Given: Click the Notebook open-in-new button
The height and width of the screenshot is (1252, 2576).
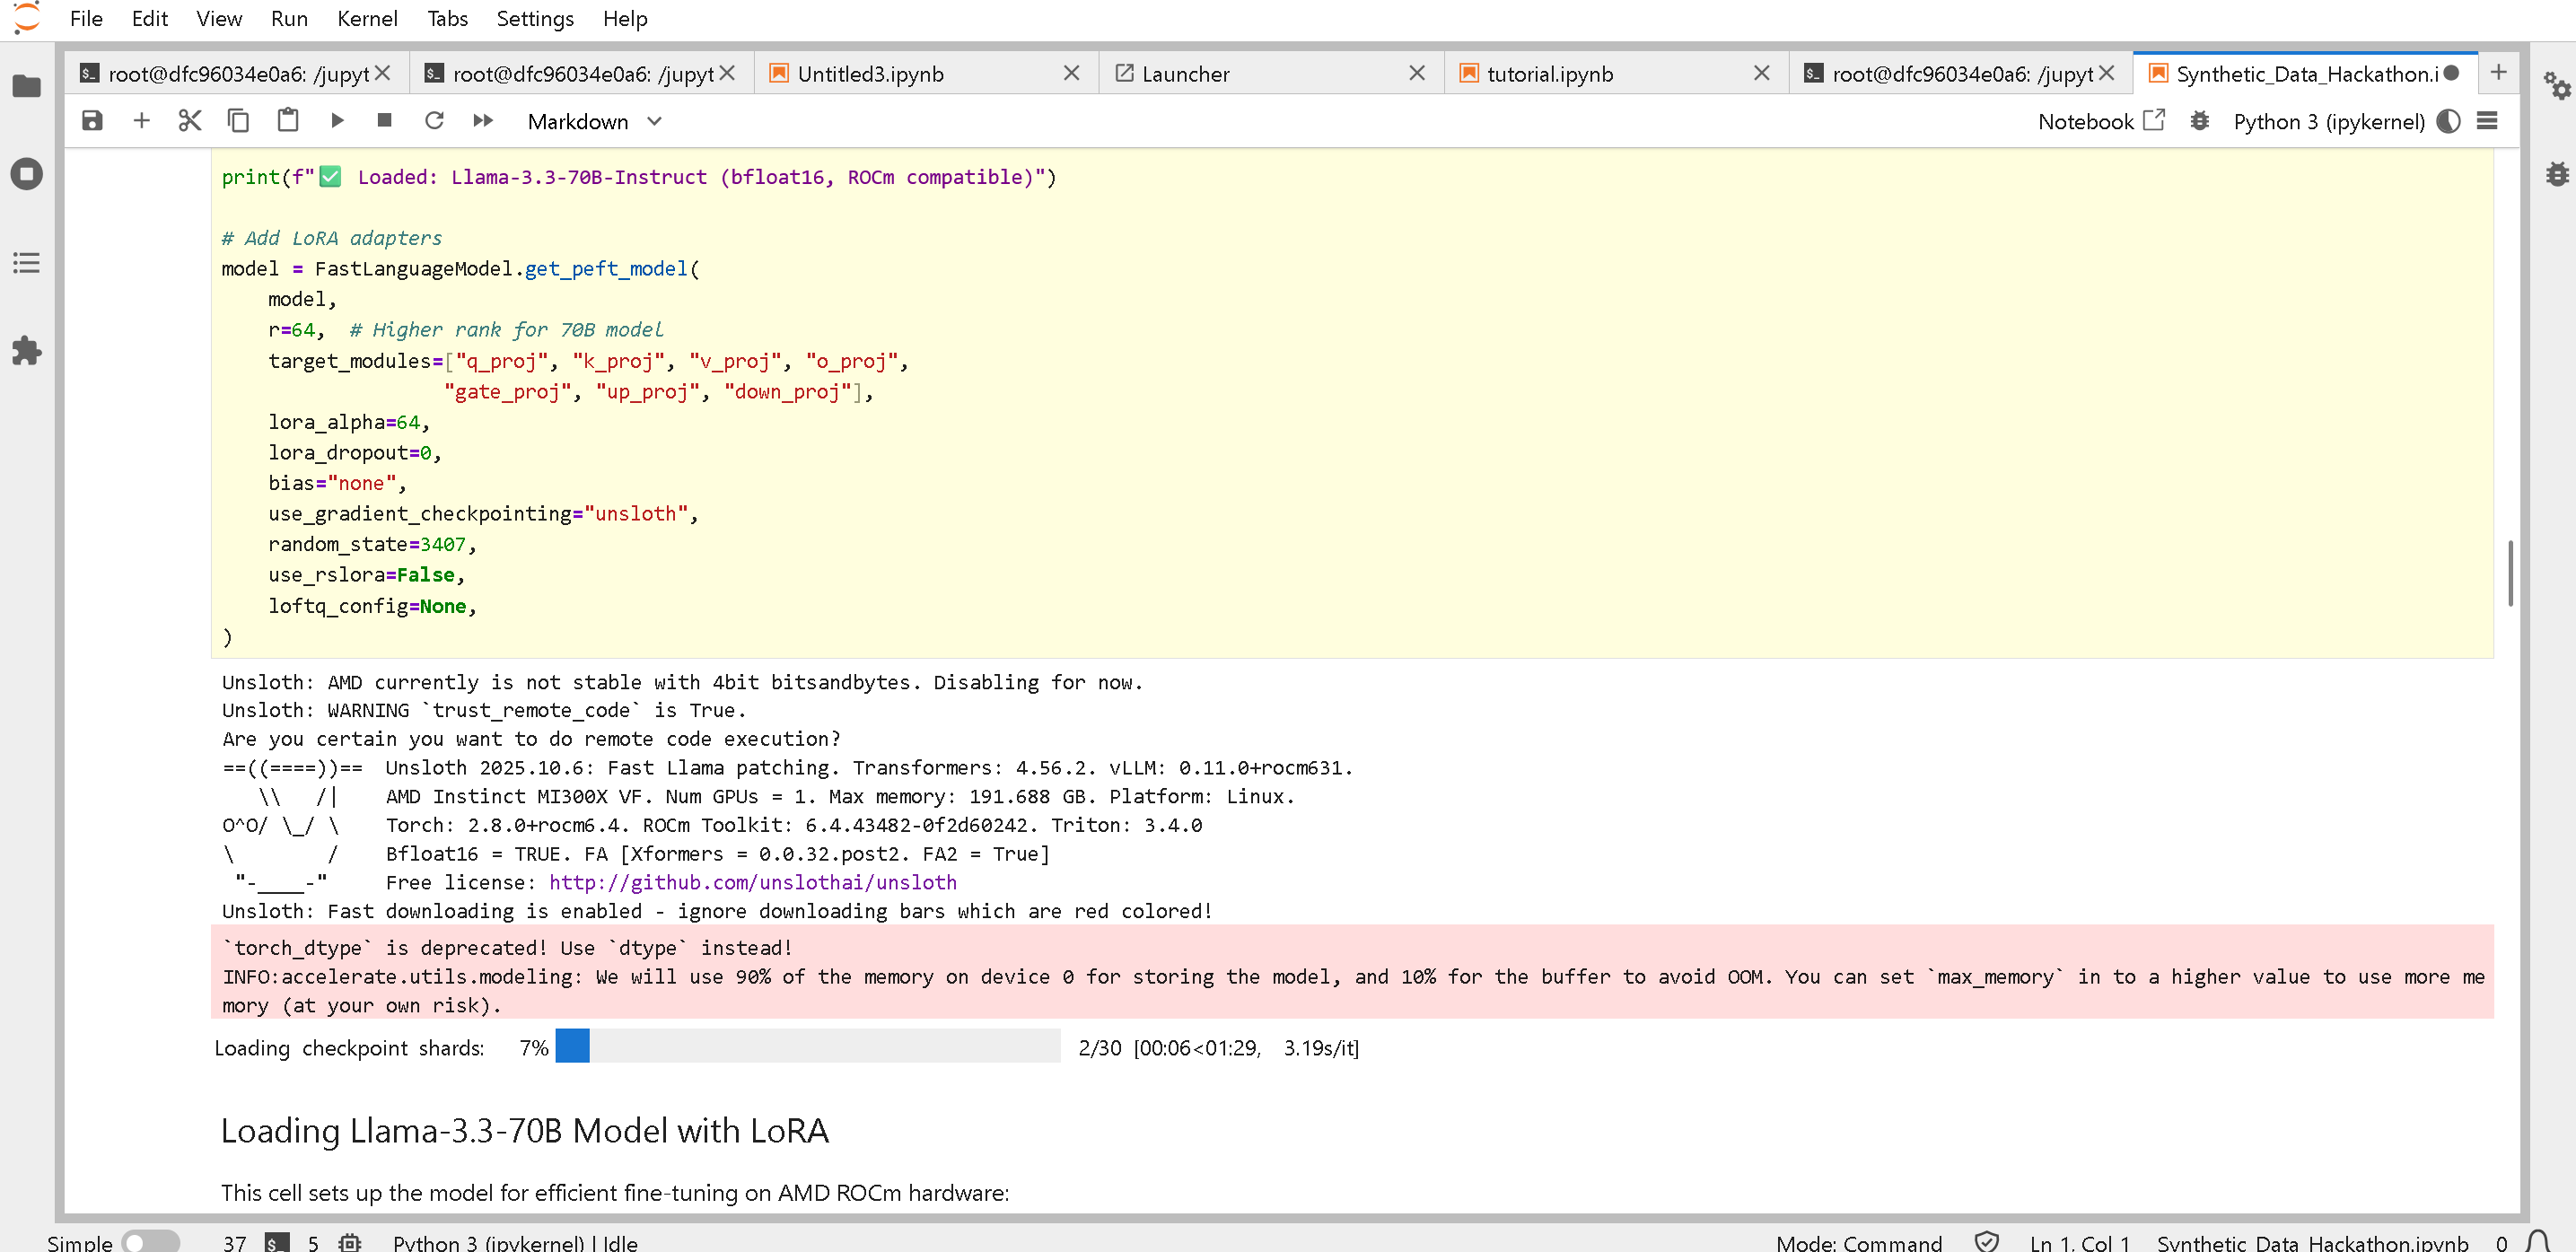Looking at the screenshot, I should point(2100,122).
